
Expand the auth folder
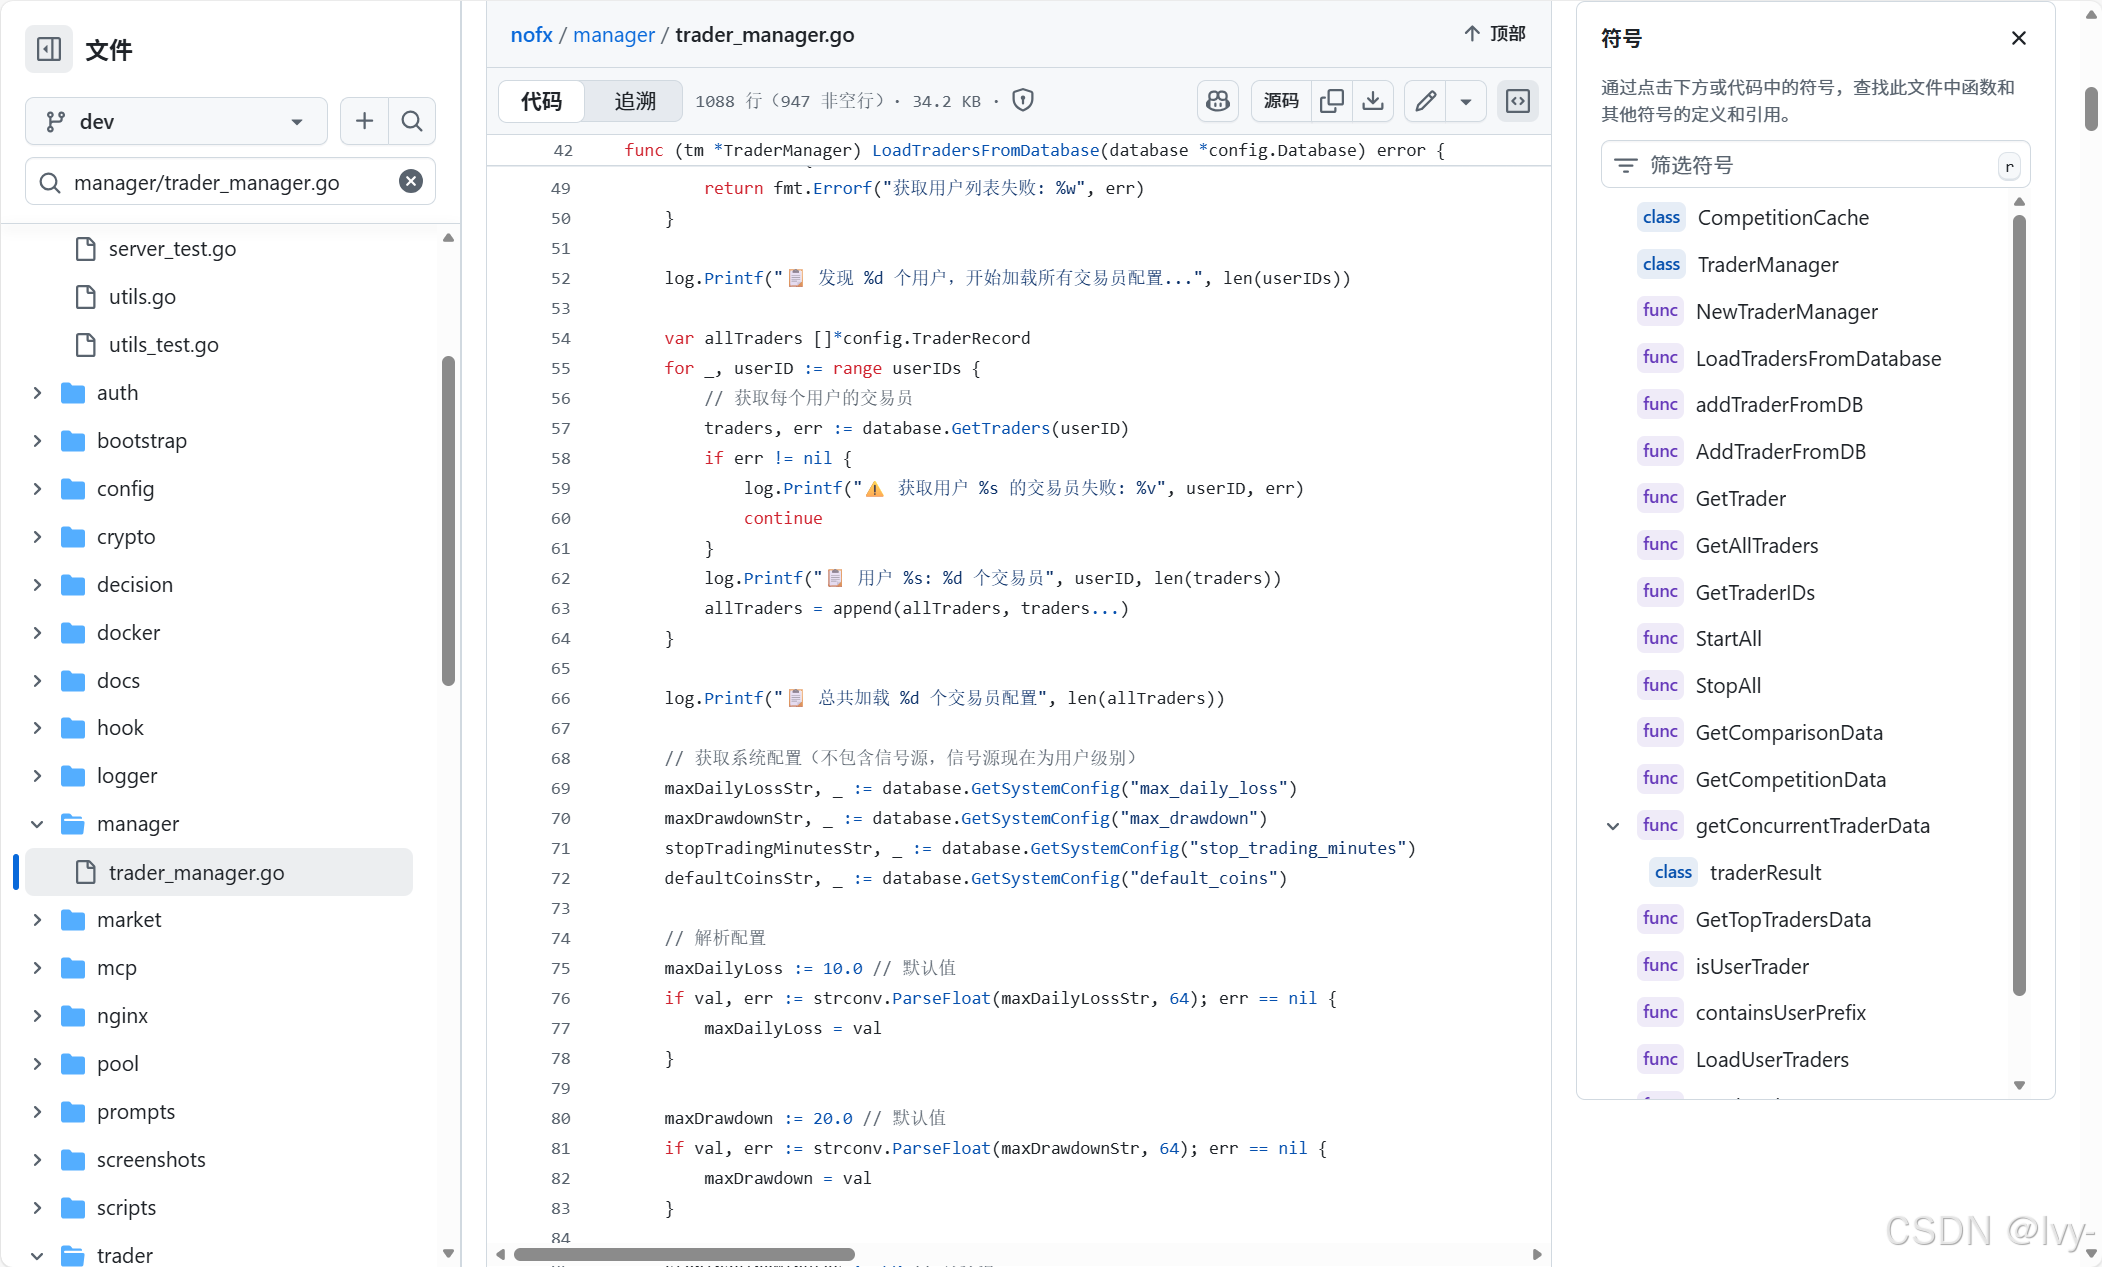tap(37, 393)
